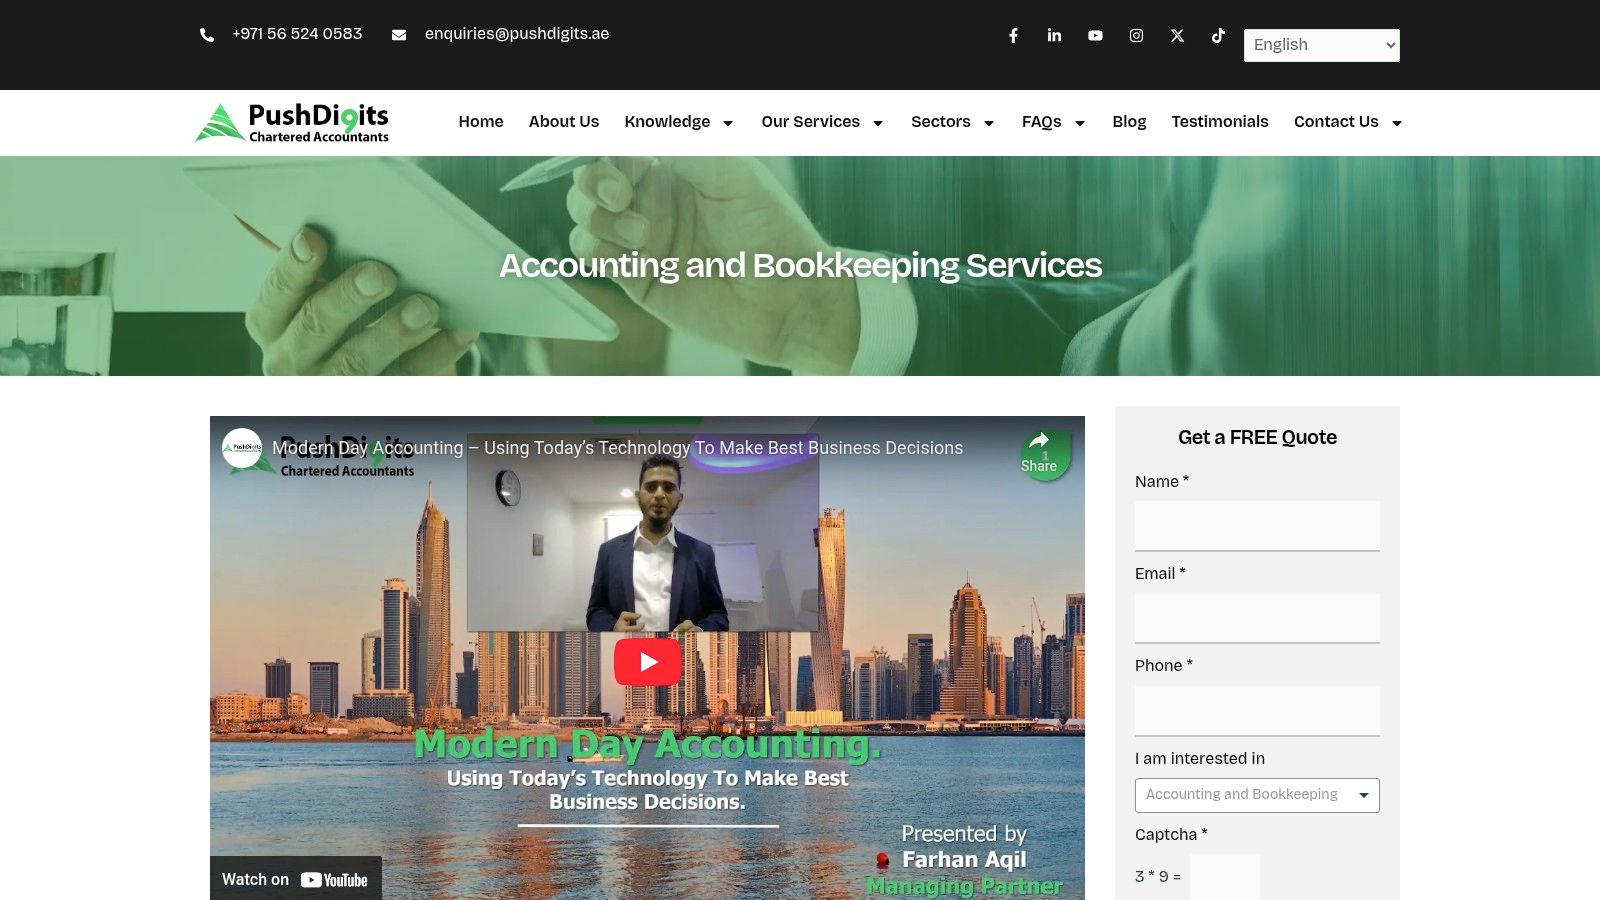Screen dimensions: 1600x900
Task: Open the Facebook social icon
Action: pos(1013,36)
